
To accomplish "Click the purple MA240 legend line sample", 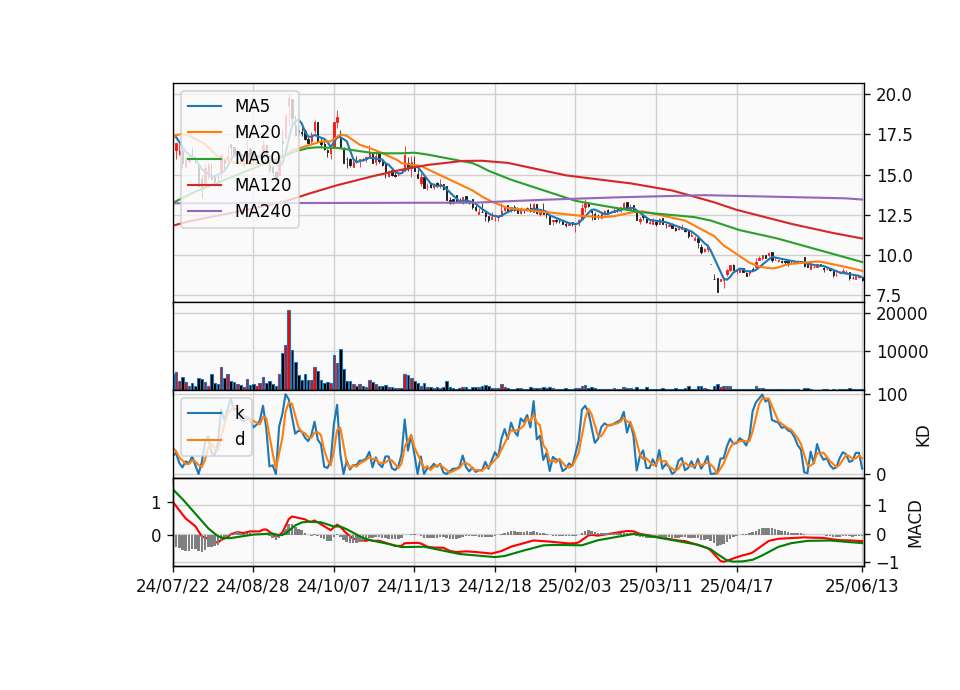I will (204, 211).
